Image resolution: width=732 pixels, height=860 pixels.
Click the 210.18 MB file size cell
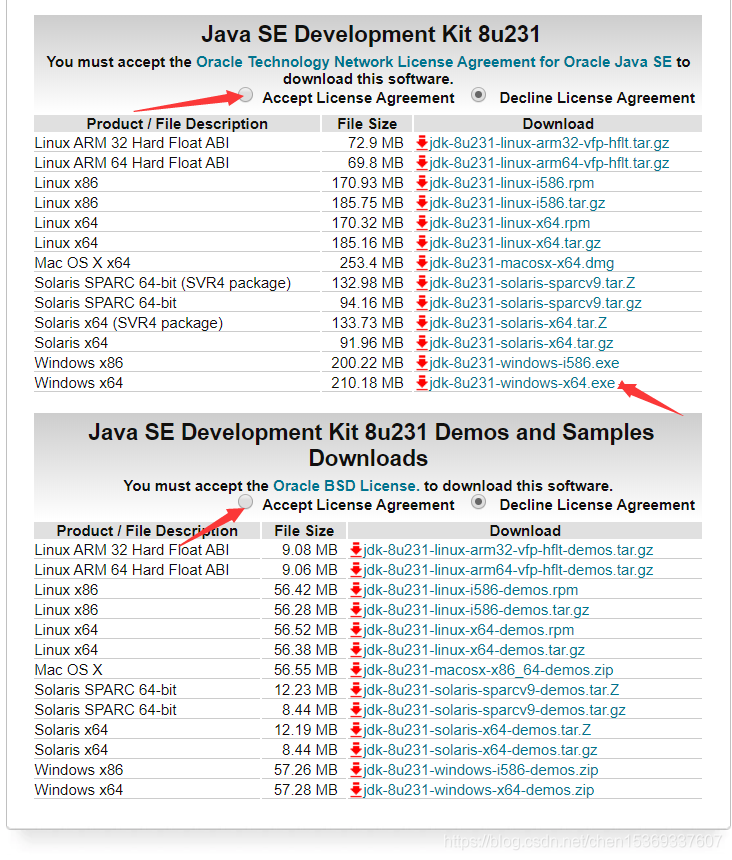(x=367, y=383)
